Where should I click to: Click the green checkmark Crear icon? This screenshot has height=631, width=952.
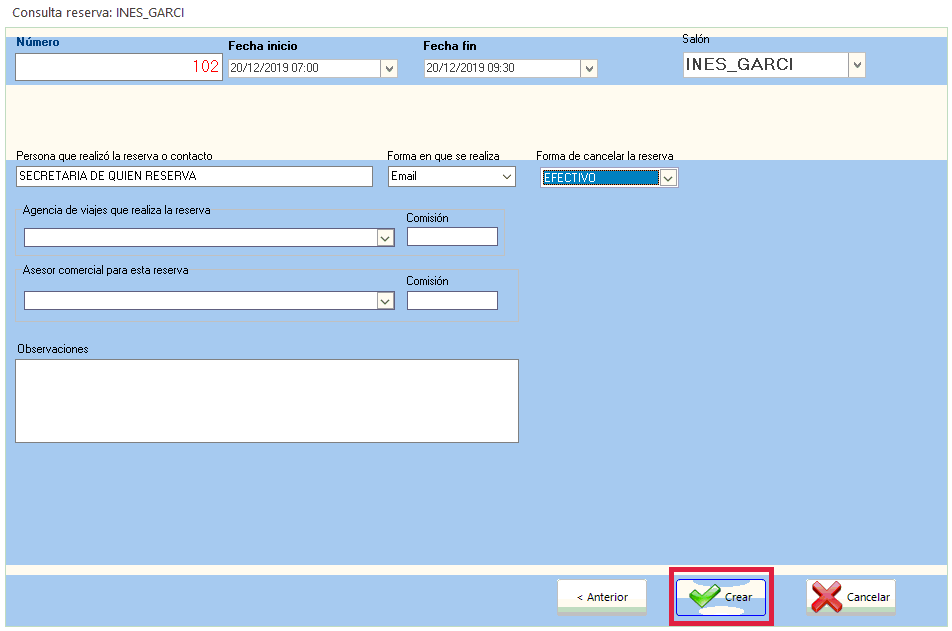(706, 597)
